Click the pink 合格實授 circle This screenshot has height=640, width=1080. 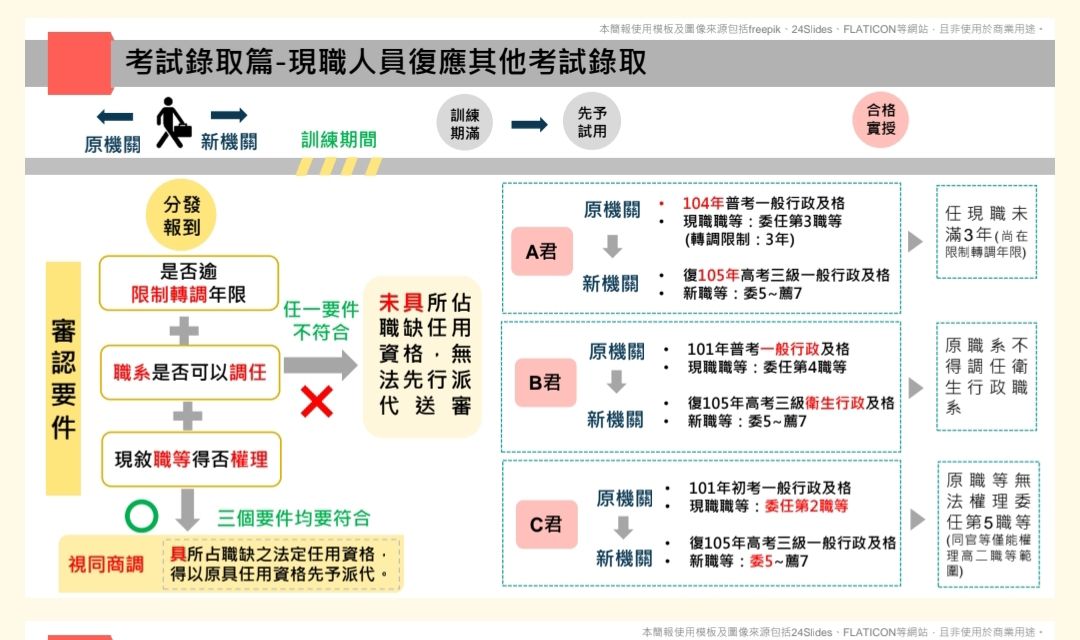click(880, 120)
